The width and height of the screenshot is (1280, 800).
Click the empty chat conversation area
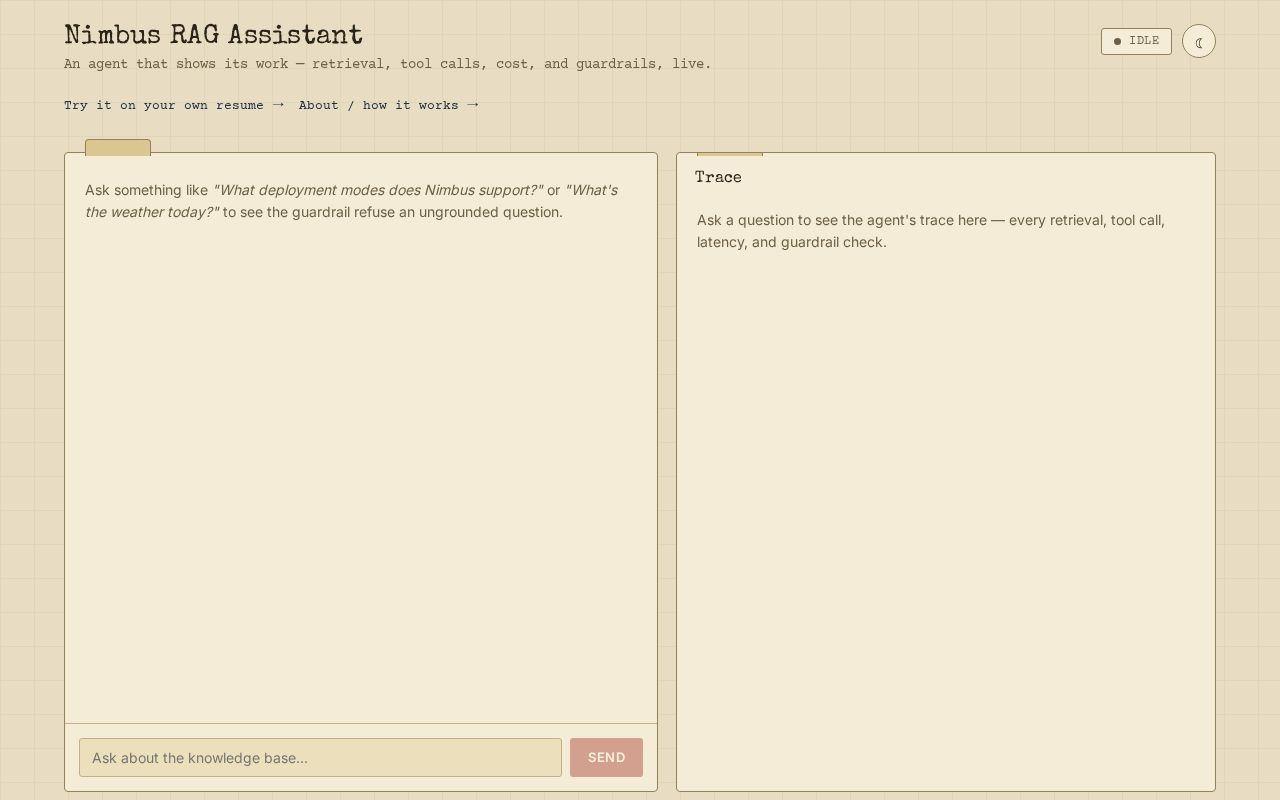click(361, 470)
